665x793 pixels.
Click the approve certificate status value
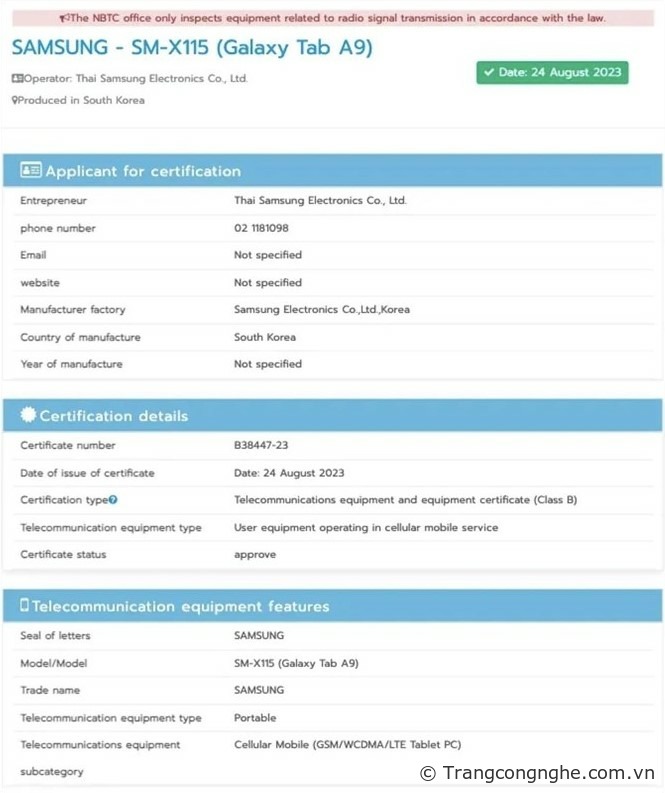coord(255,554)
